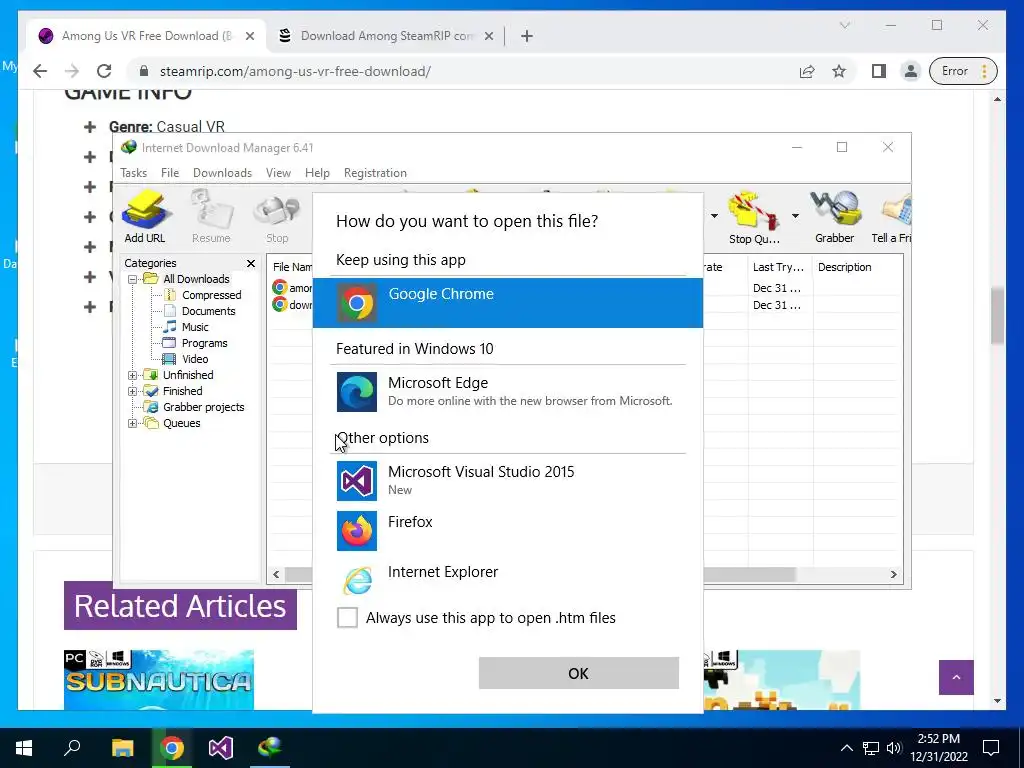Select Google Chrome in the open-with list

click(507, 303)
